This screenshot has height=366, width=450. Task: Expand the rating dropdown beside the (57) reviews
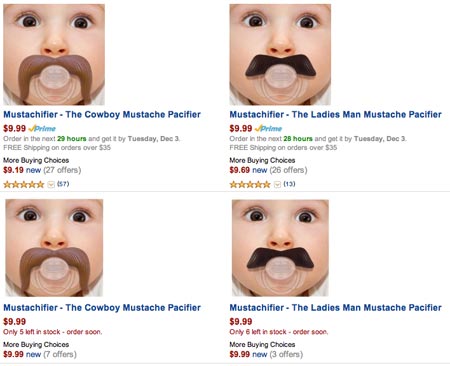[x=51, y=184]
